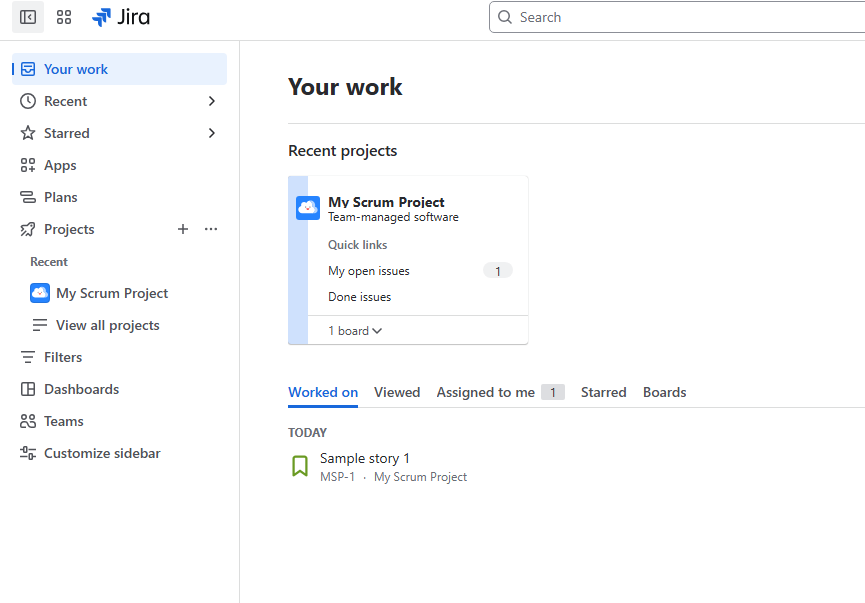
Task: Open the Sample story 1 issue
Action: click(x=365, y=458)
